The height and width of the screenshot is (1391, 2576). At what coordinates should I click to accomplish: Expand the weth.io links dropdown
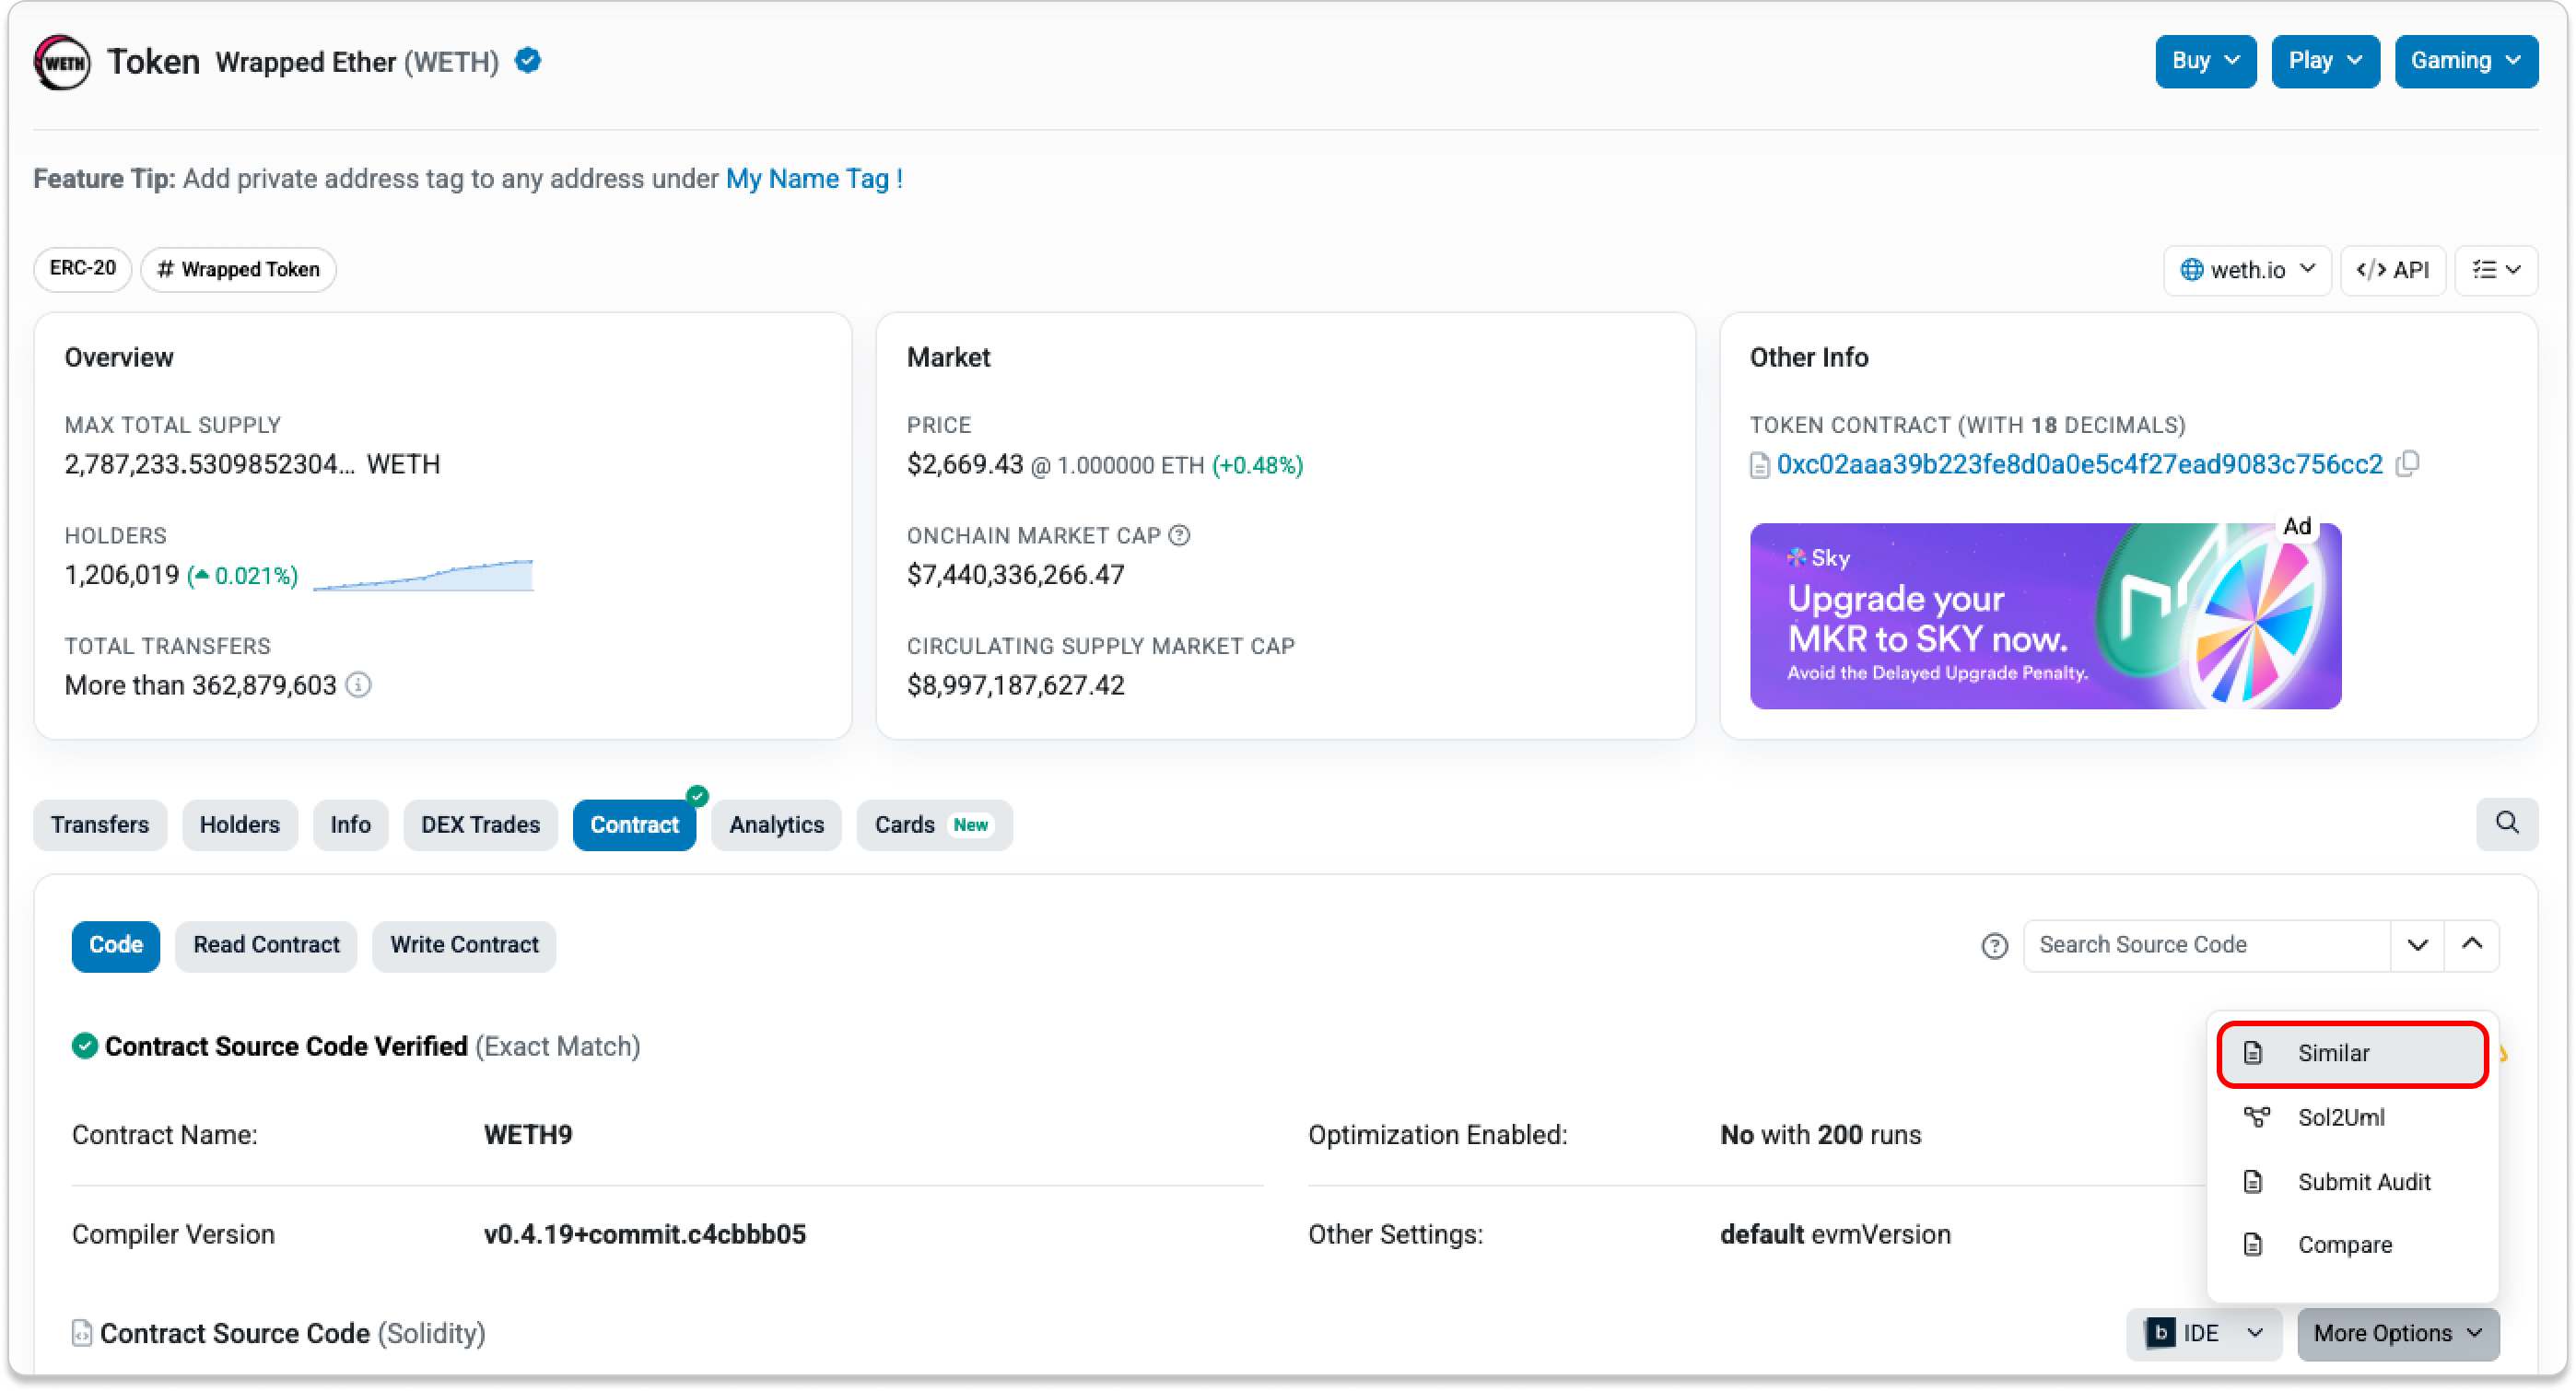pos(2246,270)
